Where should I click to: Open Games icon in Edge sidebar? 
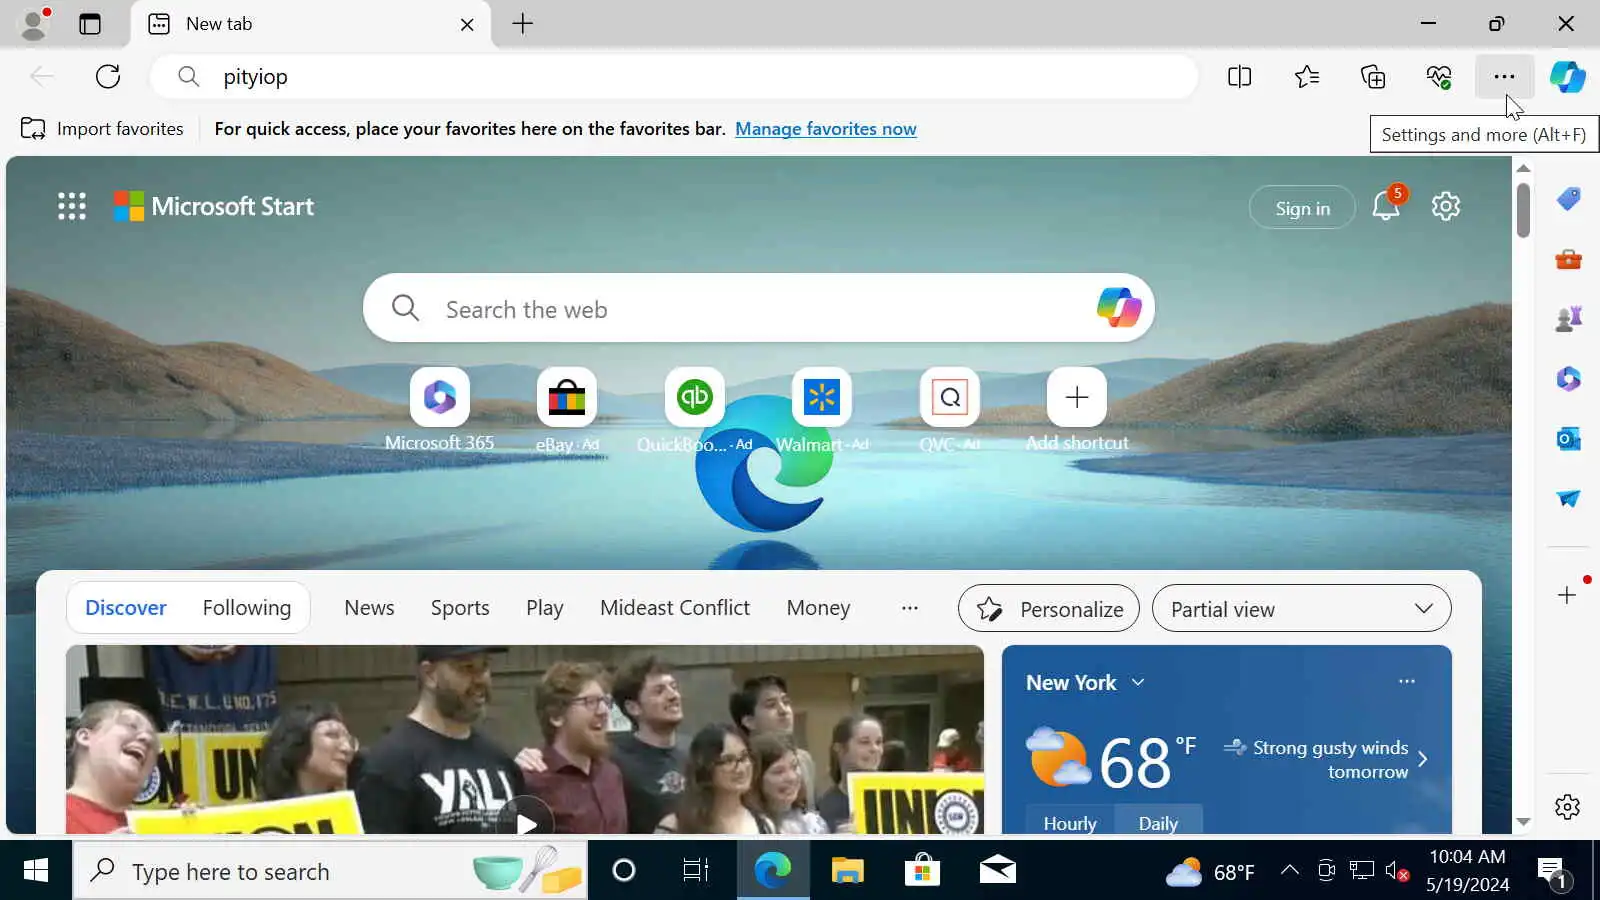coord(1568,319)
